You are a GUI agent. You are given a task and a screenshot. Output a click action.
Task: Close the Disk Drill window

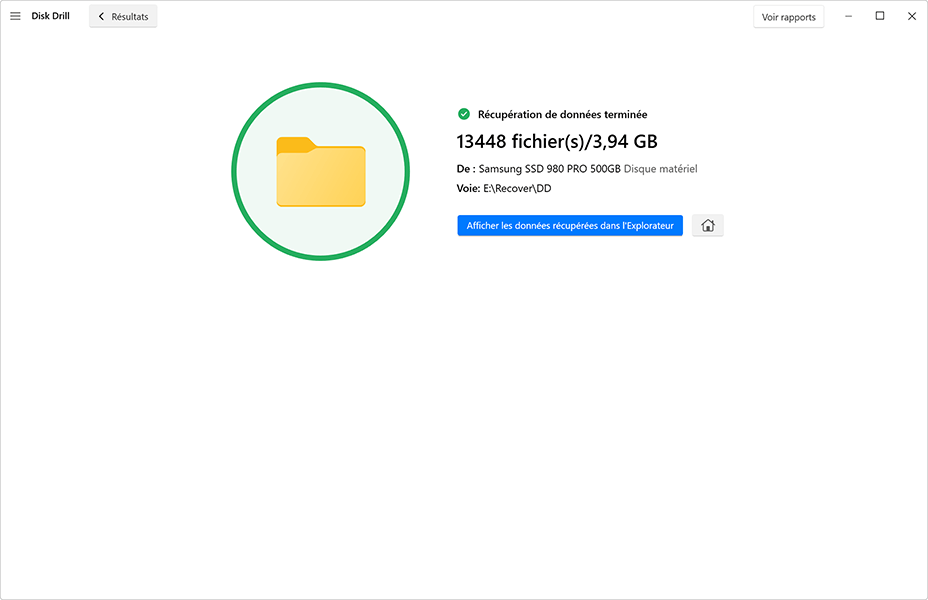[x=912, y=16]
